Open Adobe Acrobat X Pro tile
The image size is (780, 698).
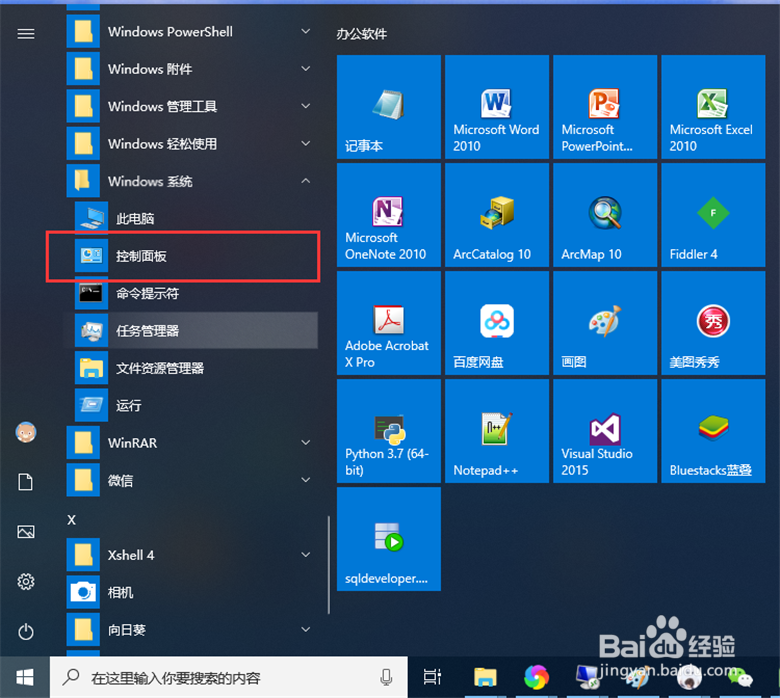point(389,323)
